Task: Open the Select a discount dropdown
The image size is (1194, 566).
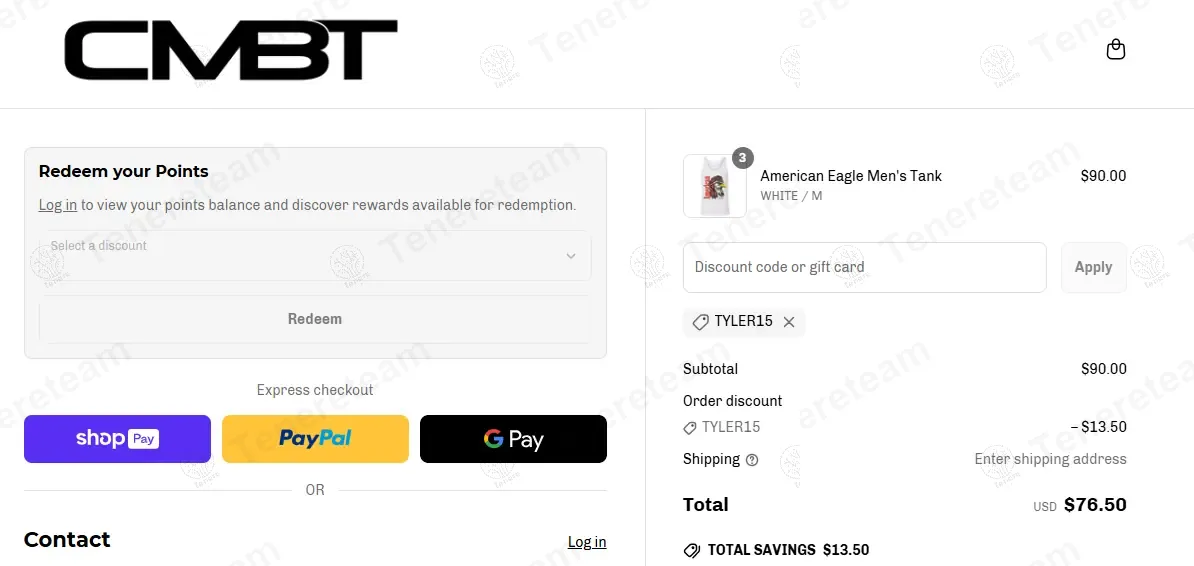Action: pyautogui.click(x=300, y=256)
